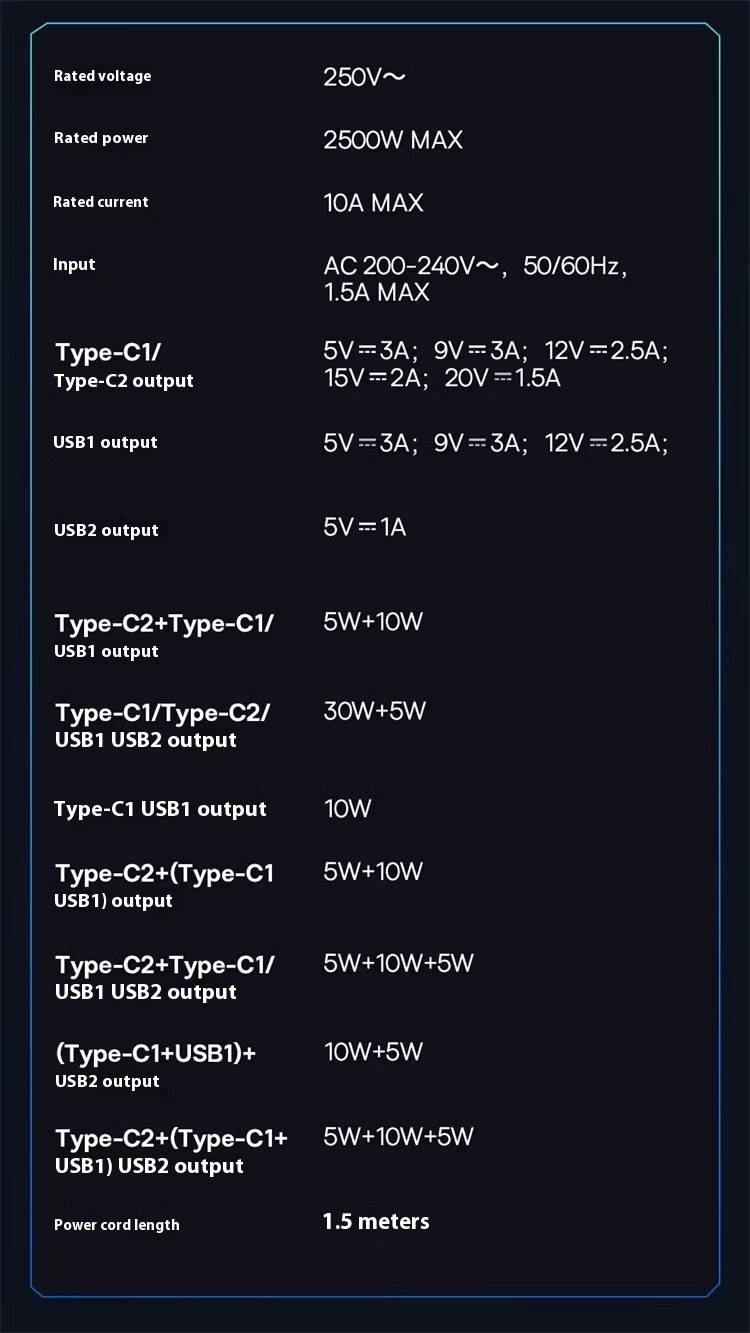750x1333 pixels.
Task: Click the Type-C1/Type-C2 output label
Action: coord(123,366)
